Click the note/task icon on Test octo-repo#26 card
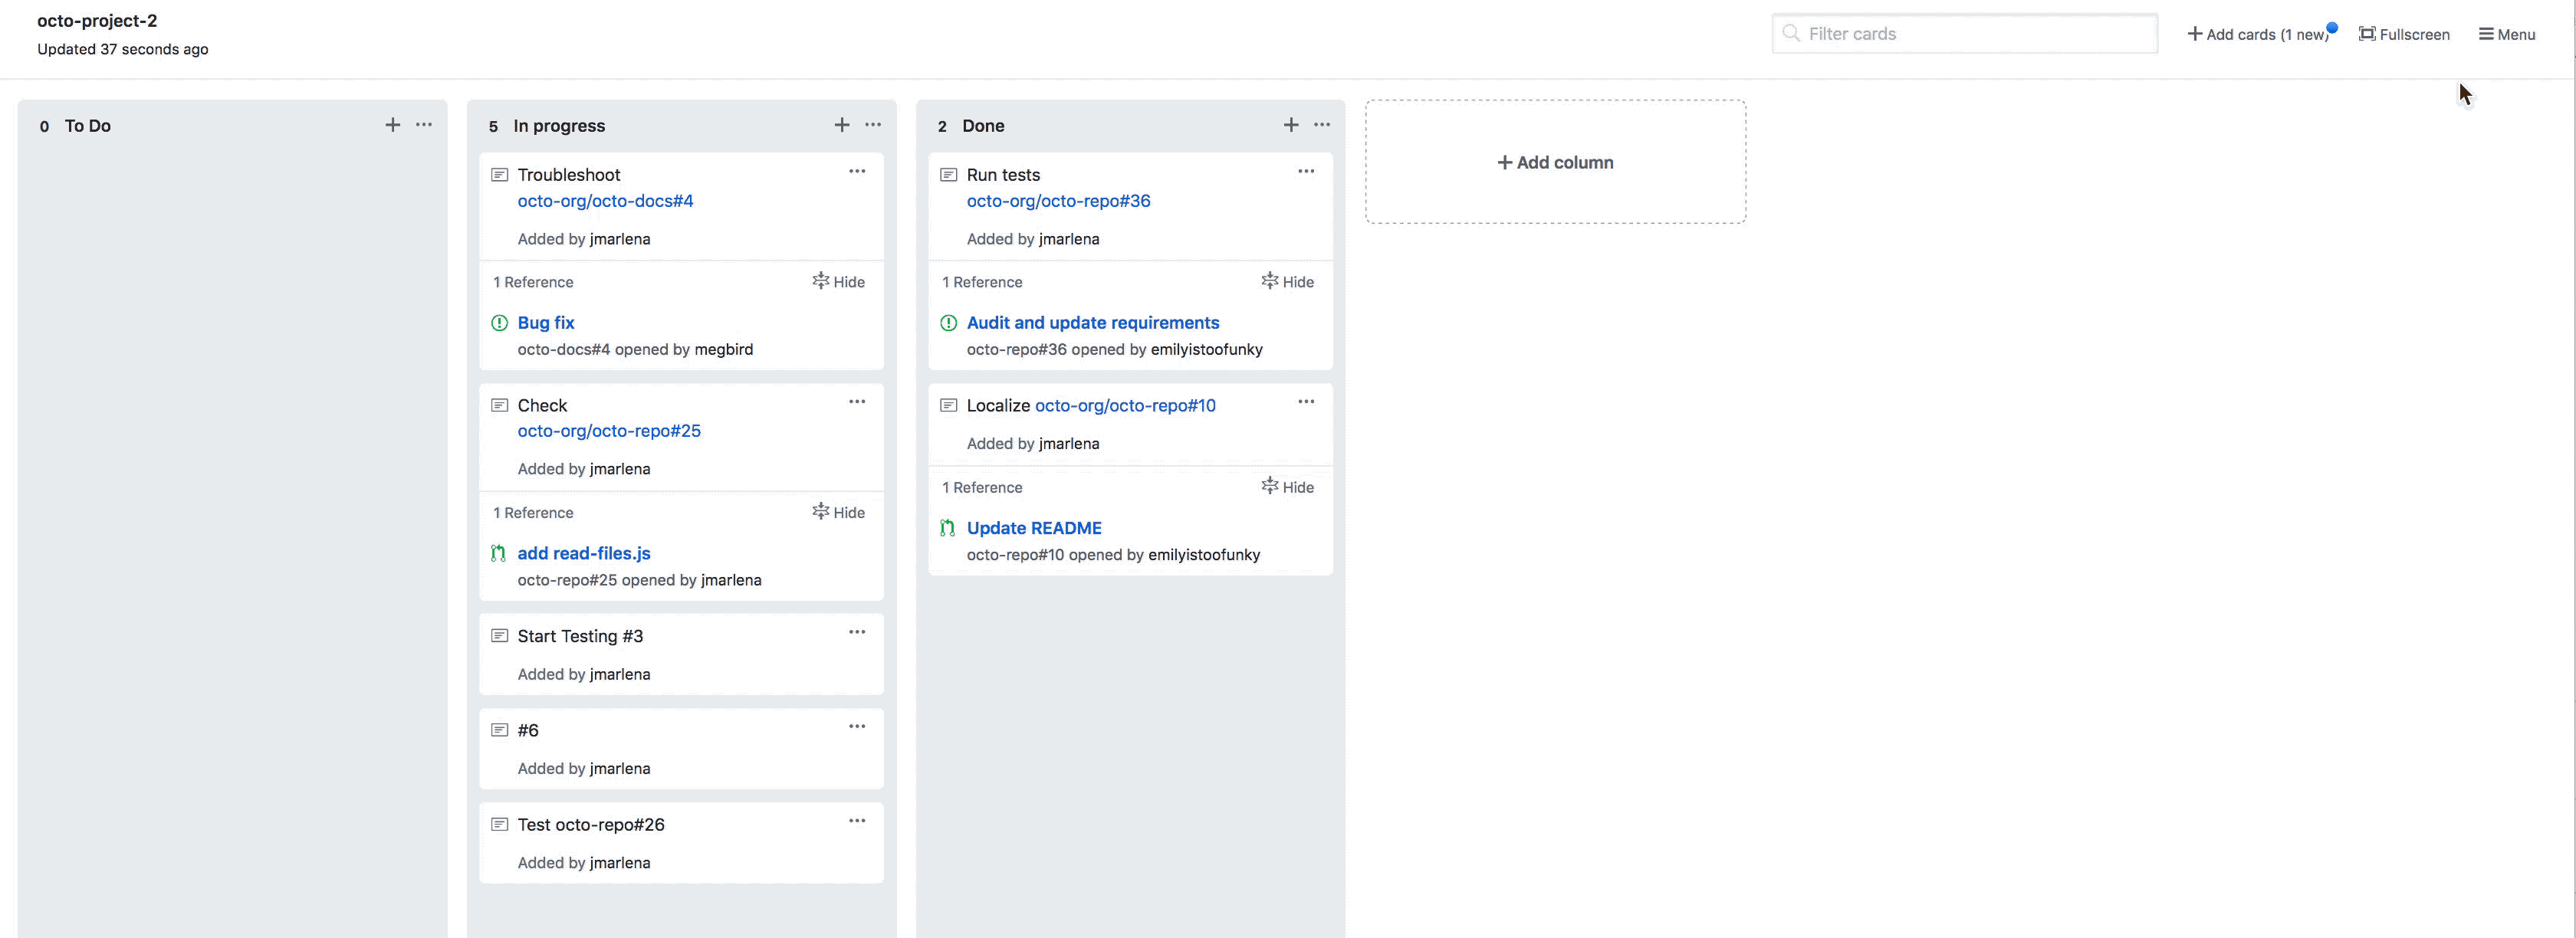2576x938 pixels. pos(501,823)
